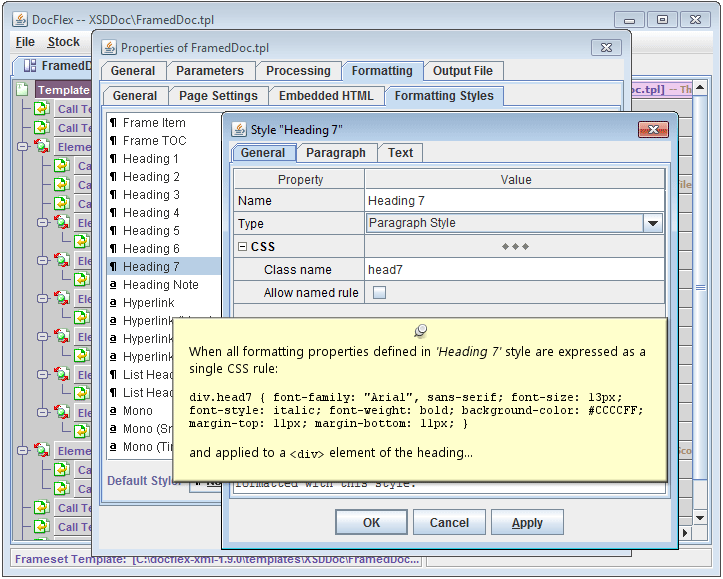723x579 pixels.
Task: Collapse the CSS property group
Action: coord(242,247)
